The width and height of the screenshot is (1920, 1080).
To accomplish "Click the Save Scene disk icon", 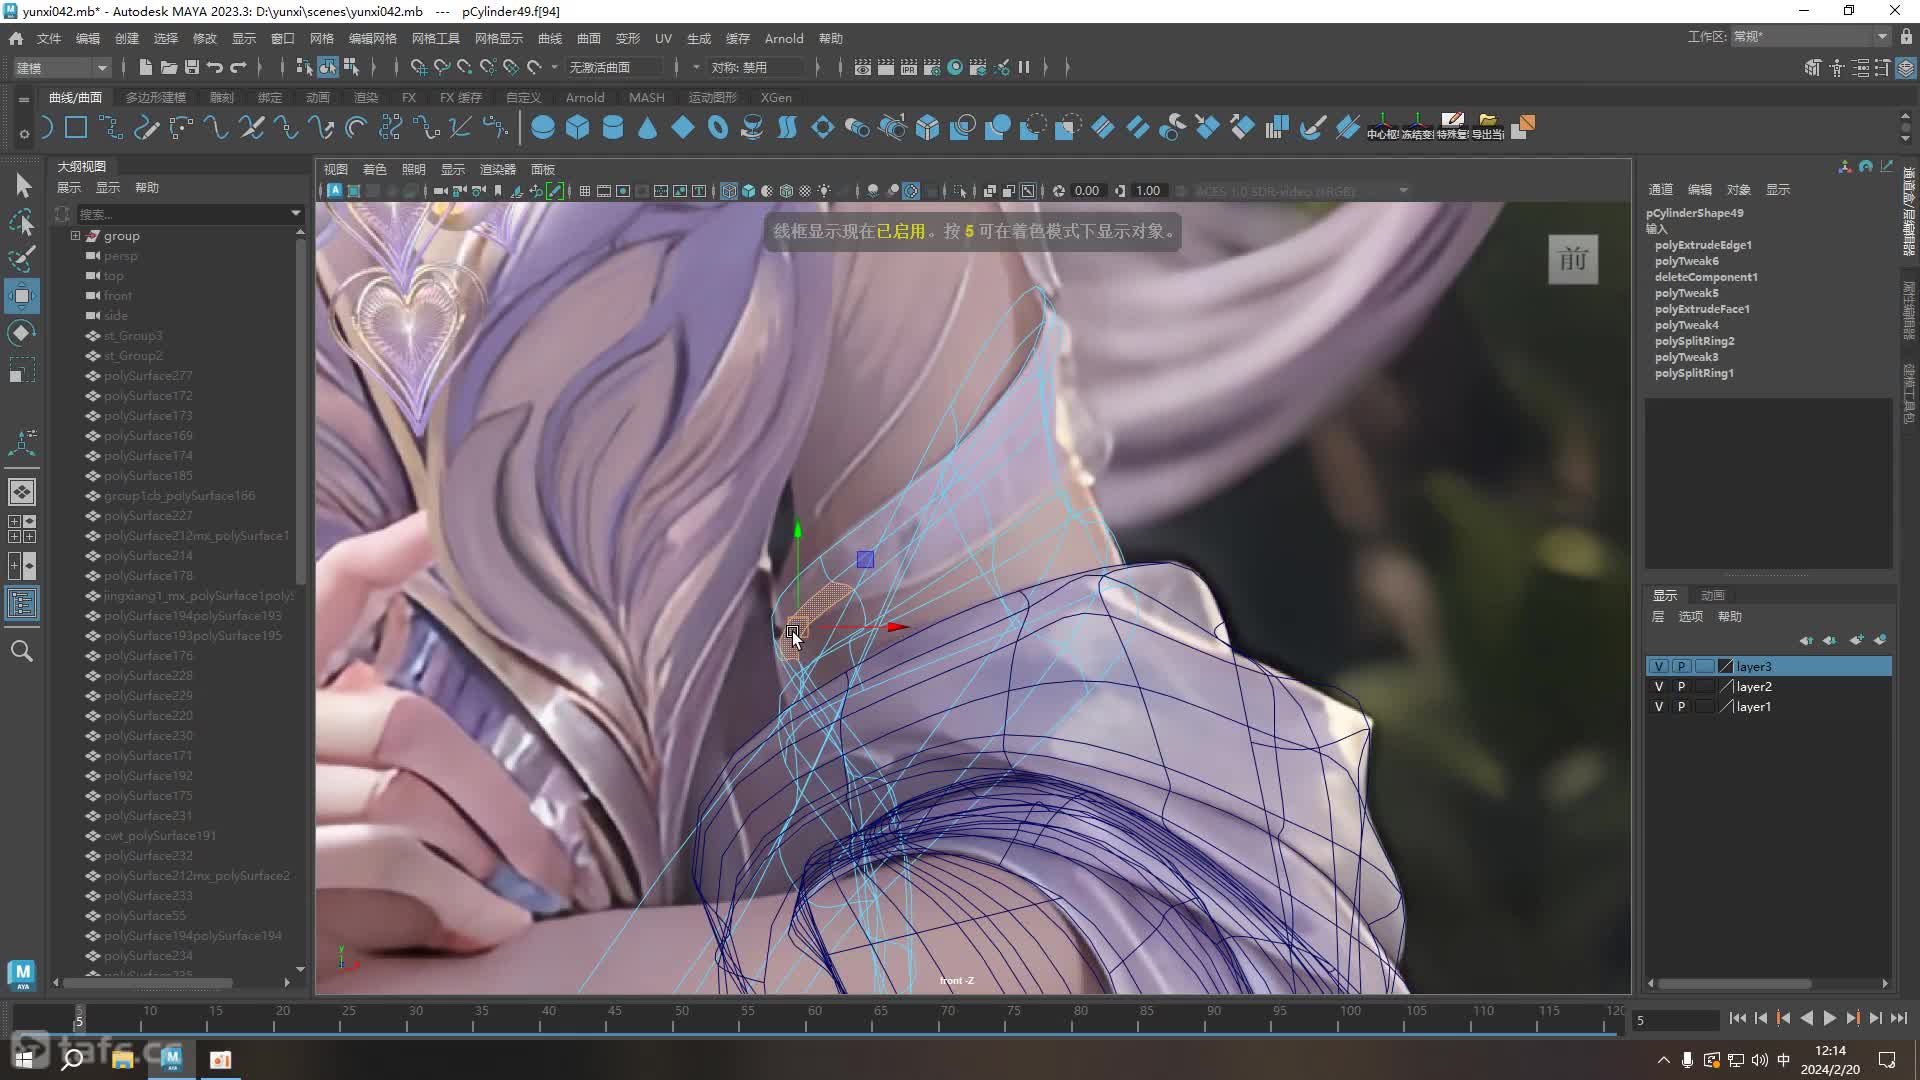I will pyautogui.click(x=191, y=67).
